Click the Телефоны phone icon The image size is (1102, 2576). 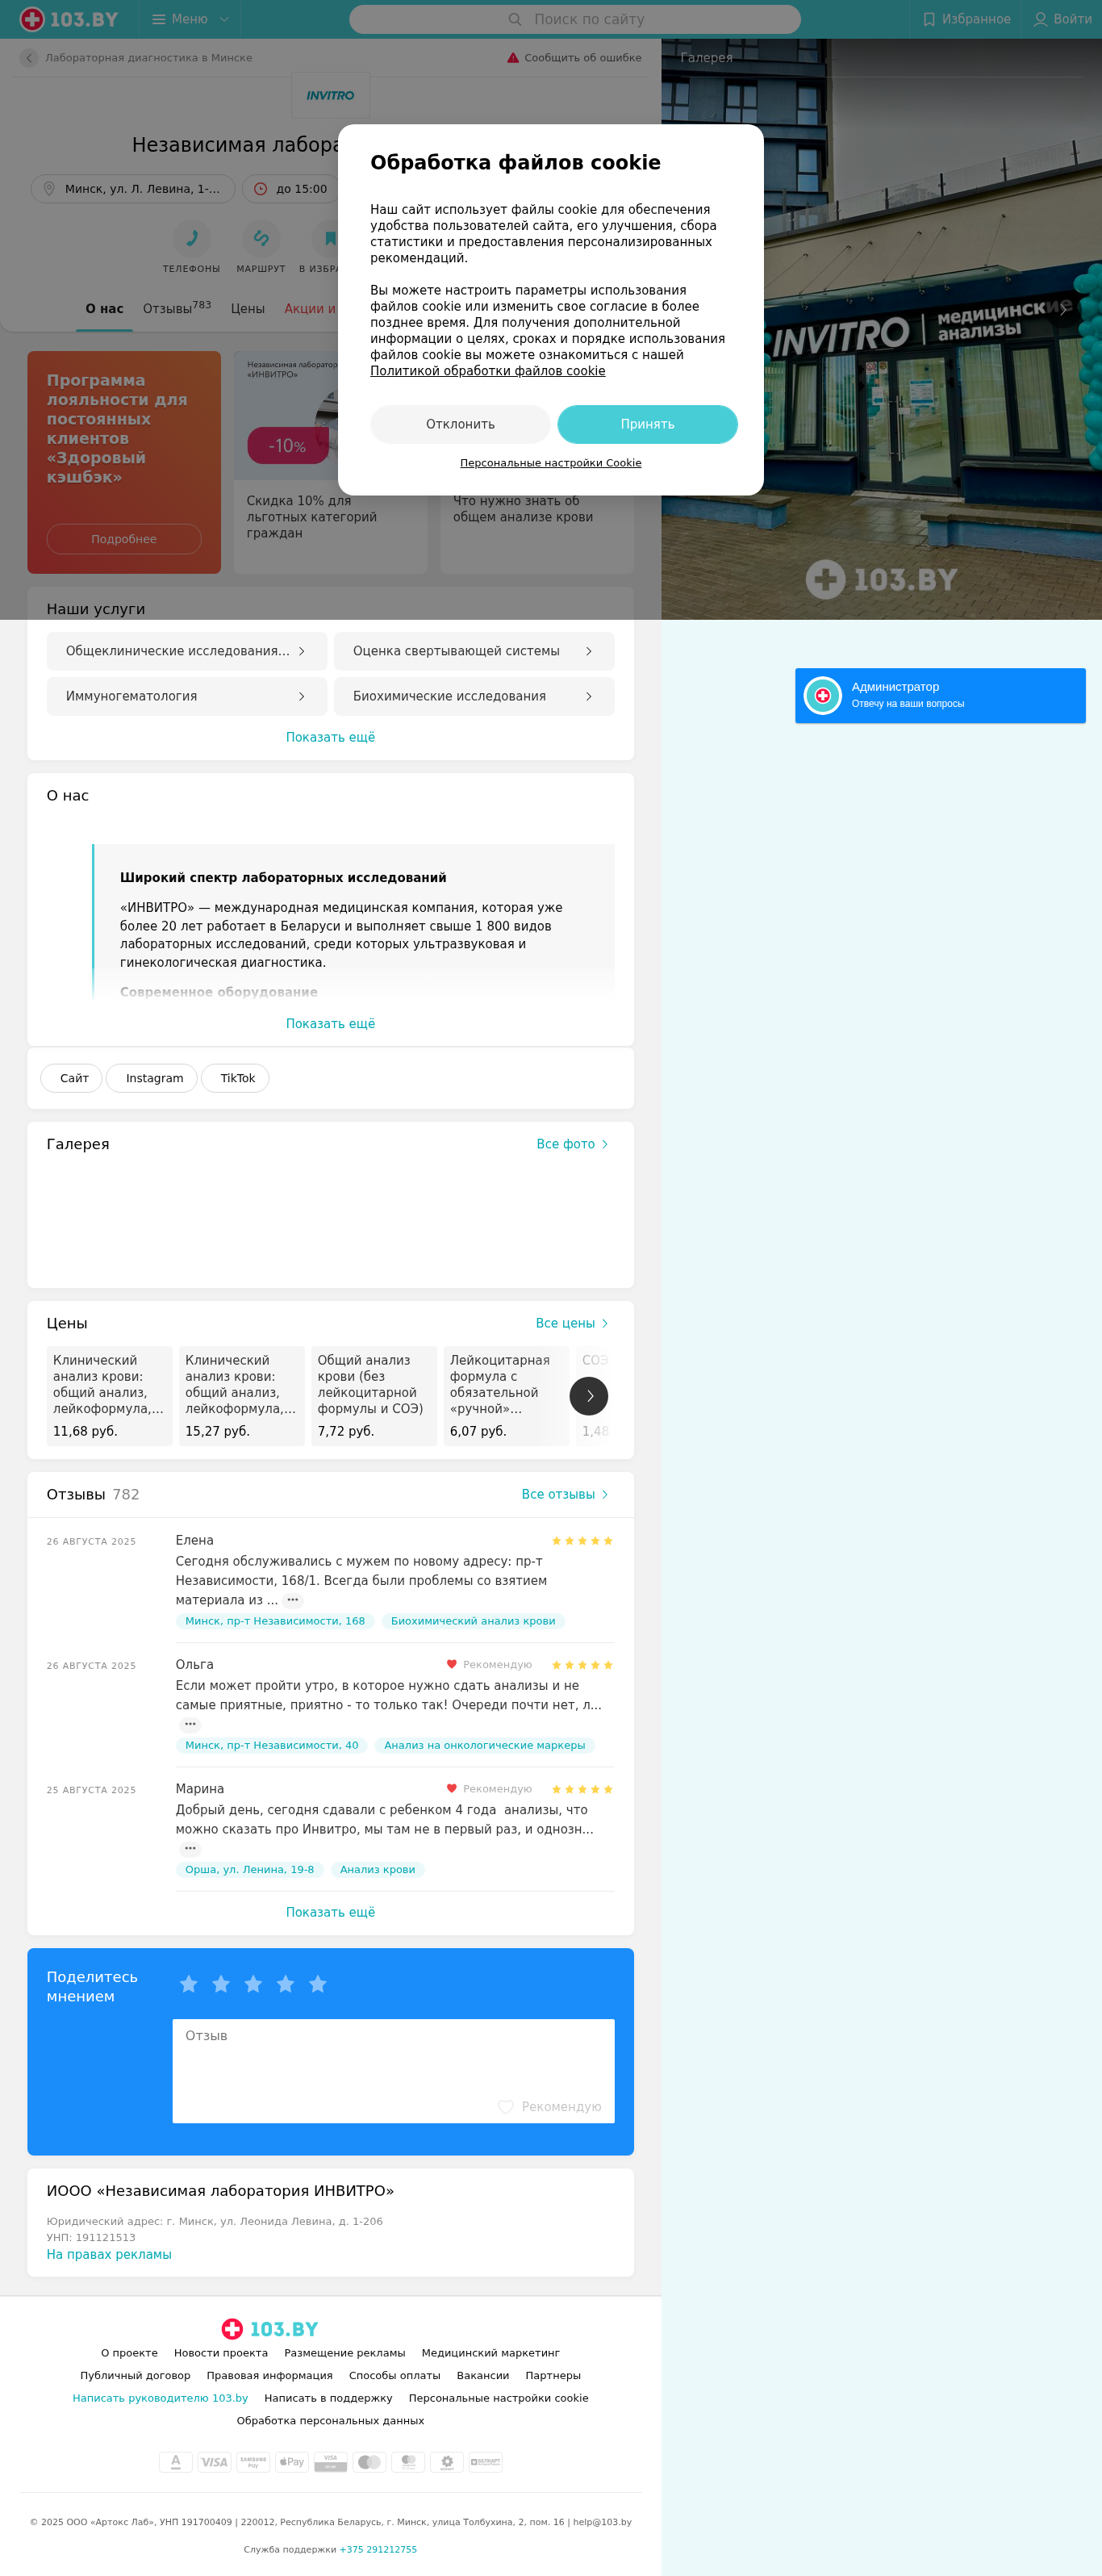coord(191,238)
